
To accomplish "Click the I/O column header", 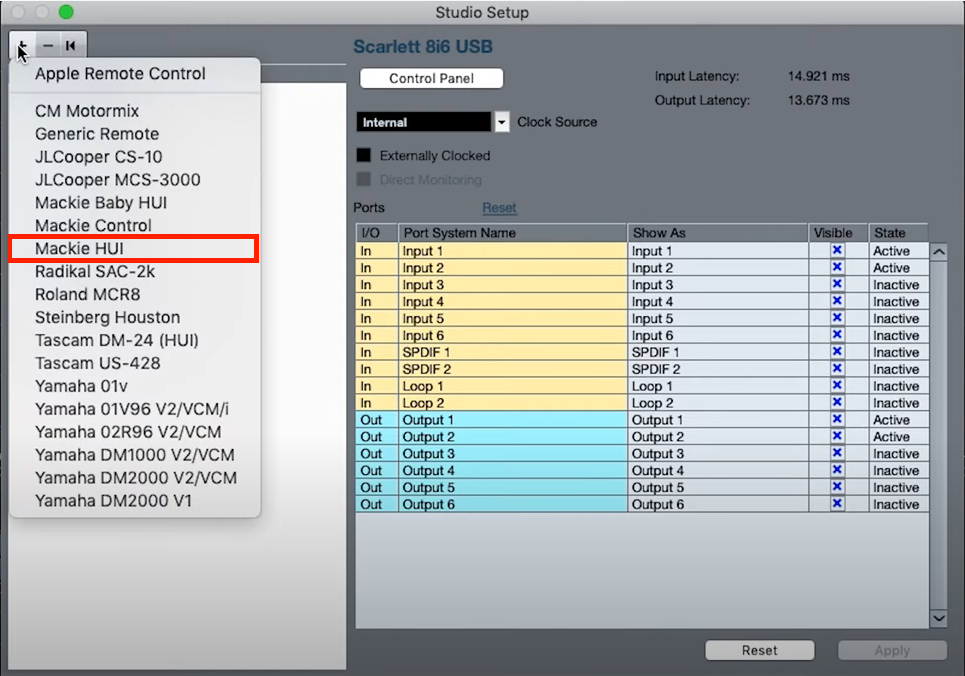I will click(377, 233).
